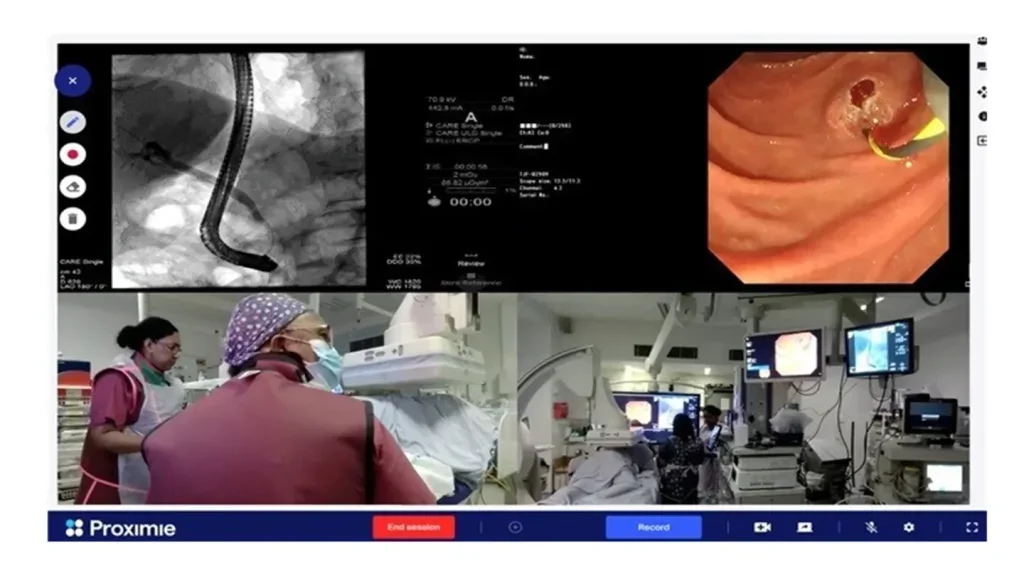Click the four-diamond layout icon in sidebar

(x=982, y=91)
